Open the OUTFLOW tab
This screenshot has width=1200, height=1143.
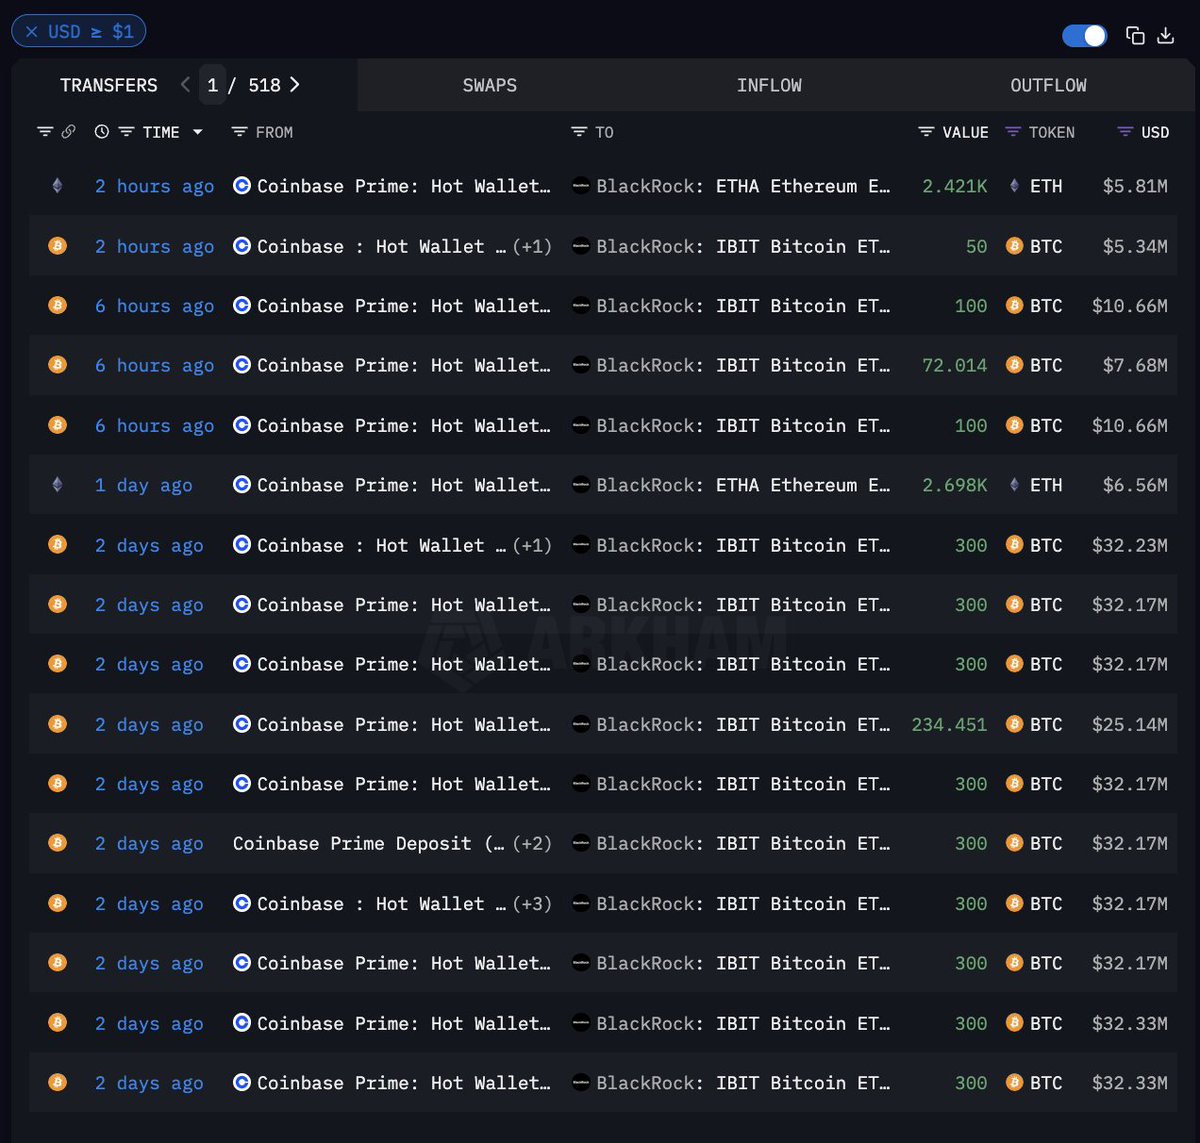coord(1048,85)
